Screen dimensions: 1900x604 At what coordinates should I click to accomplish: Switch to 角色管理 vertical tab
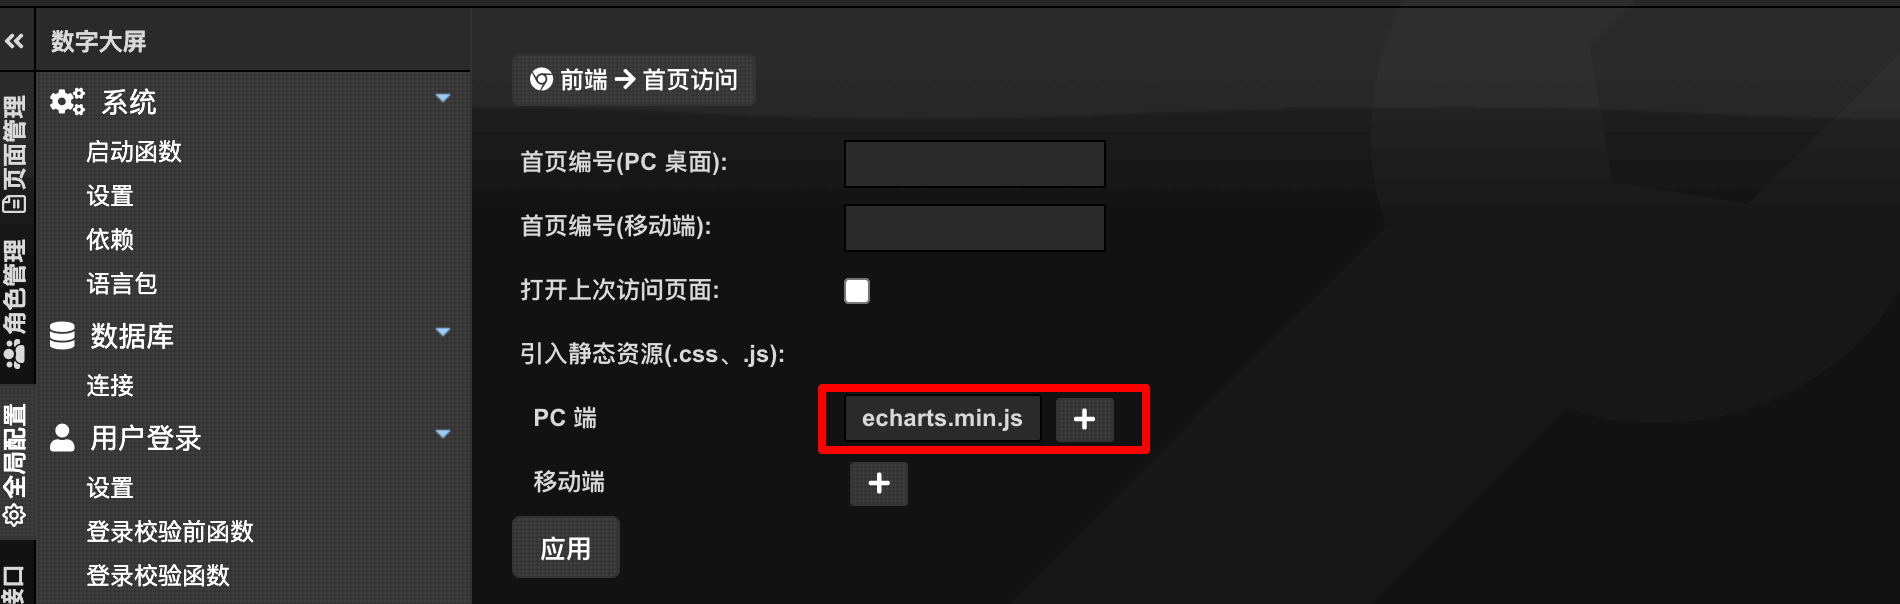(16, 303)
